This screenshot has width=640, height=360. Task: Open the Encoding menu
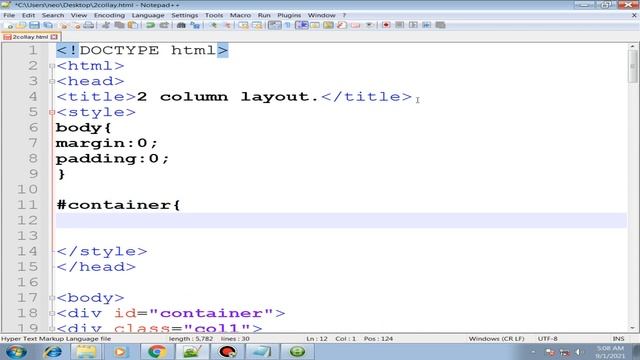[x=109, y=15]
